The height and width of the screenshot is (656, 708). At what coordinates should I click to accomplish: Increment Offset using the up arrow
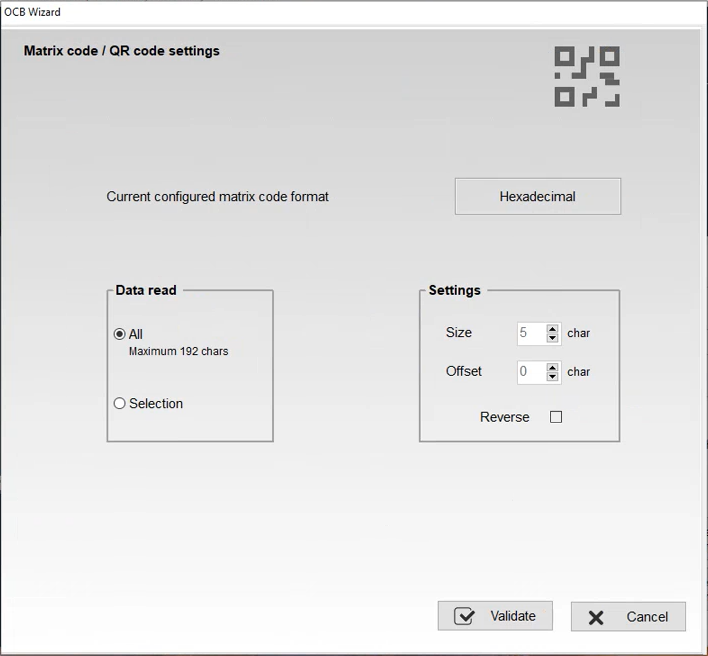[x=553, y=367]
